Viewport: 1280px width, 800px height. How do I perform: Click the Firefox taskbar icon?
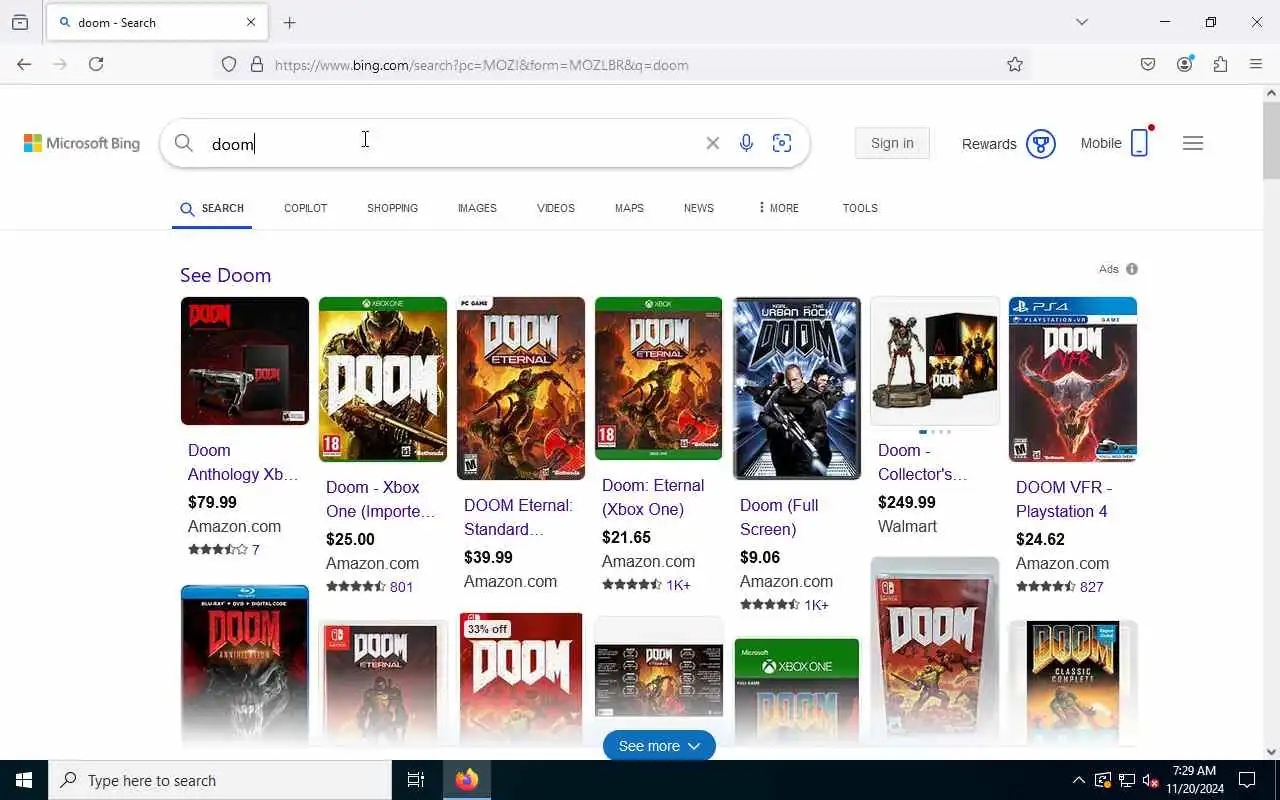[x=467, y=780]
